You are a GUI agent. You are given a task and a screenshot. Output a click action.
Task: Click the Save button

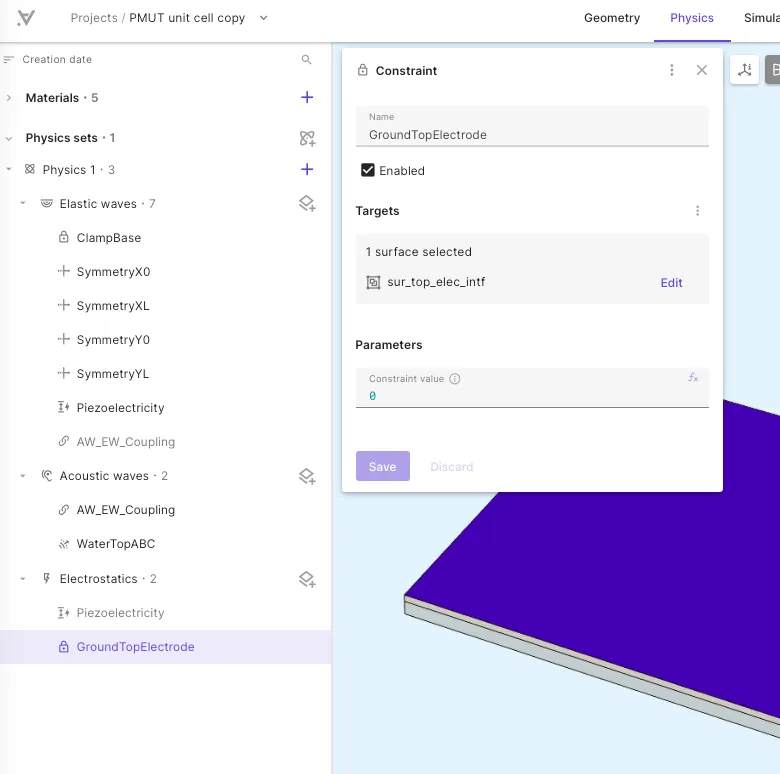tap(383, 466)
